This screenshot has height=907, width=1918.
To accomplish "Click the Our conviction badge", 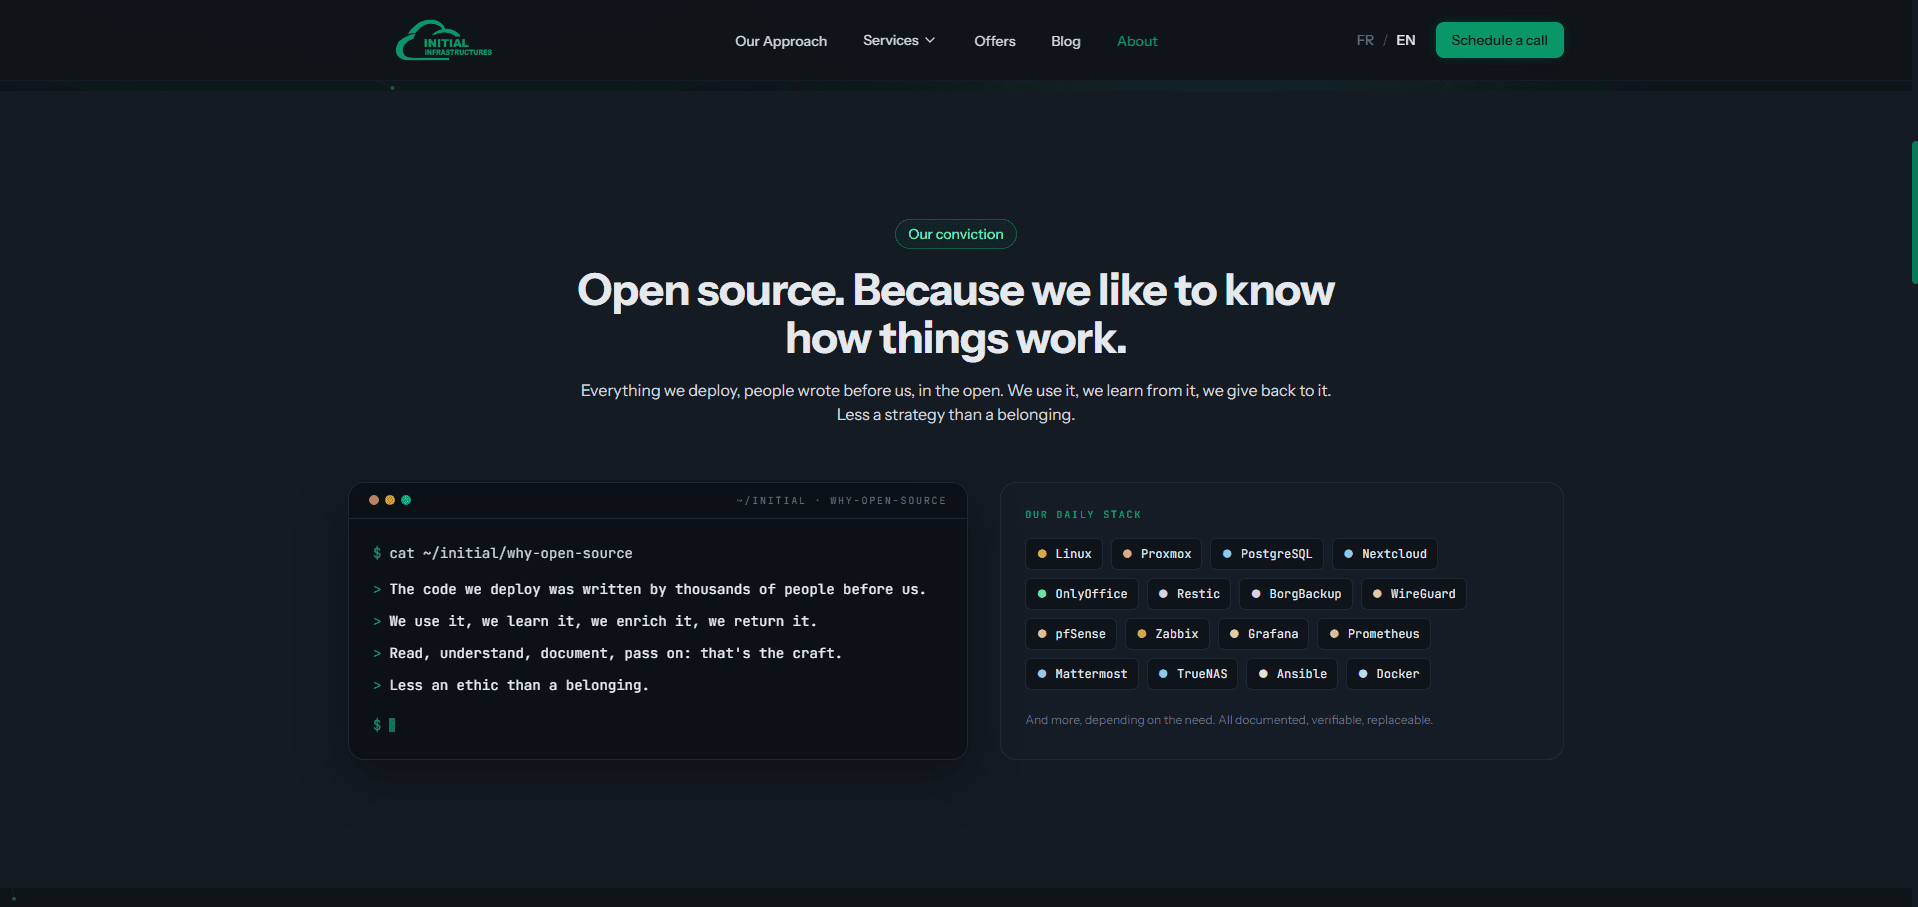I will [956, 234].
